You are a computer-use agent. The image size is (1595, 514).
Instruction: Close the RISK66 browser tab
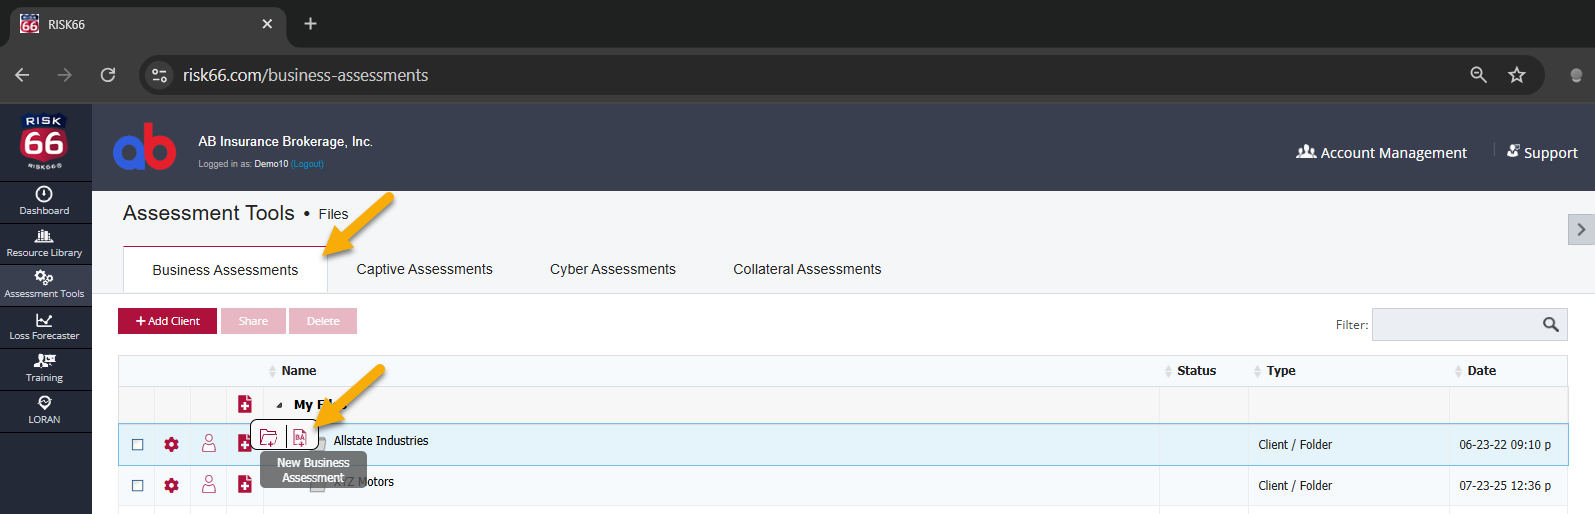(267, 24)
